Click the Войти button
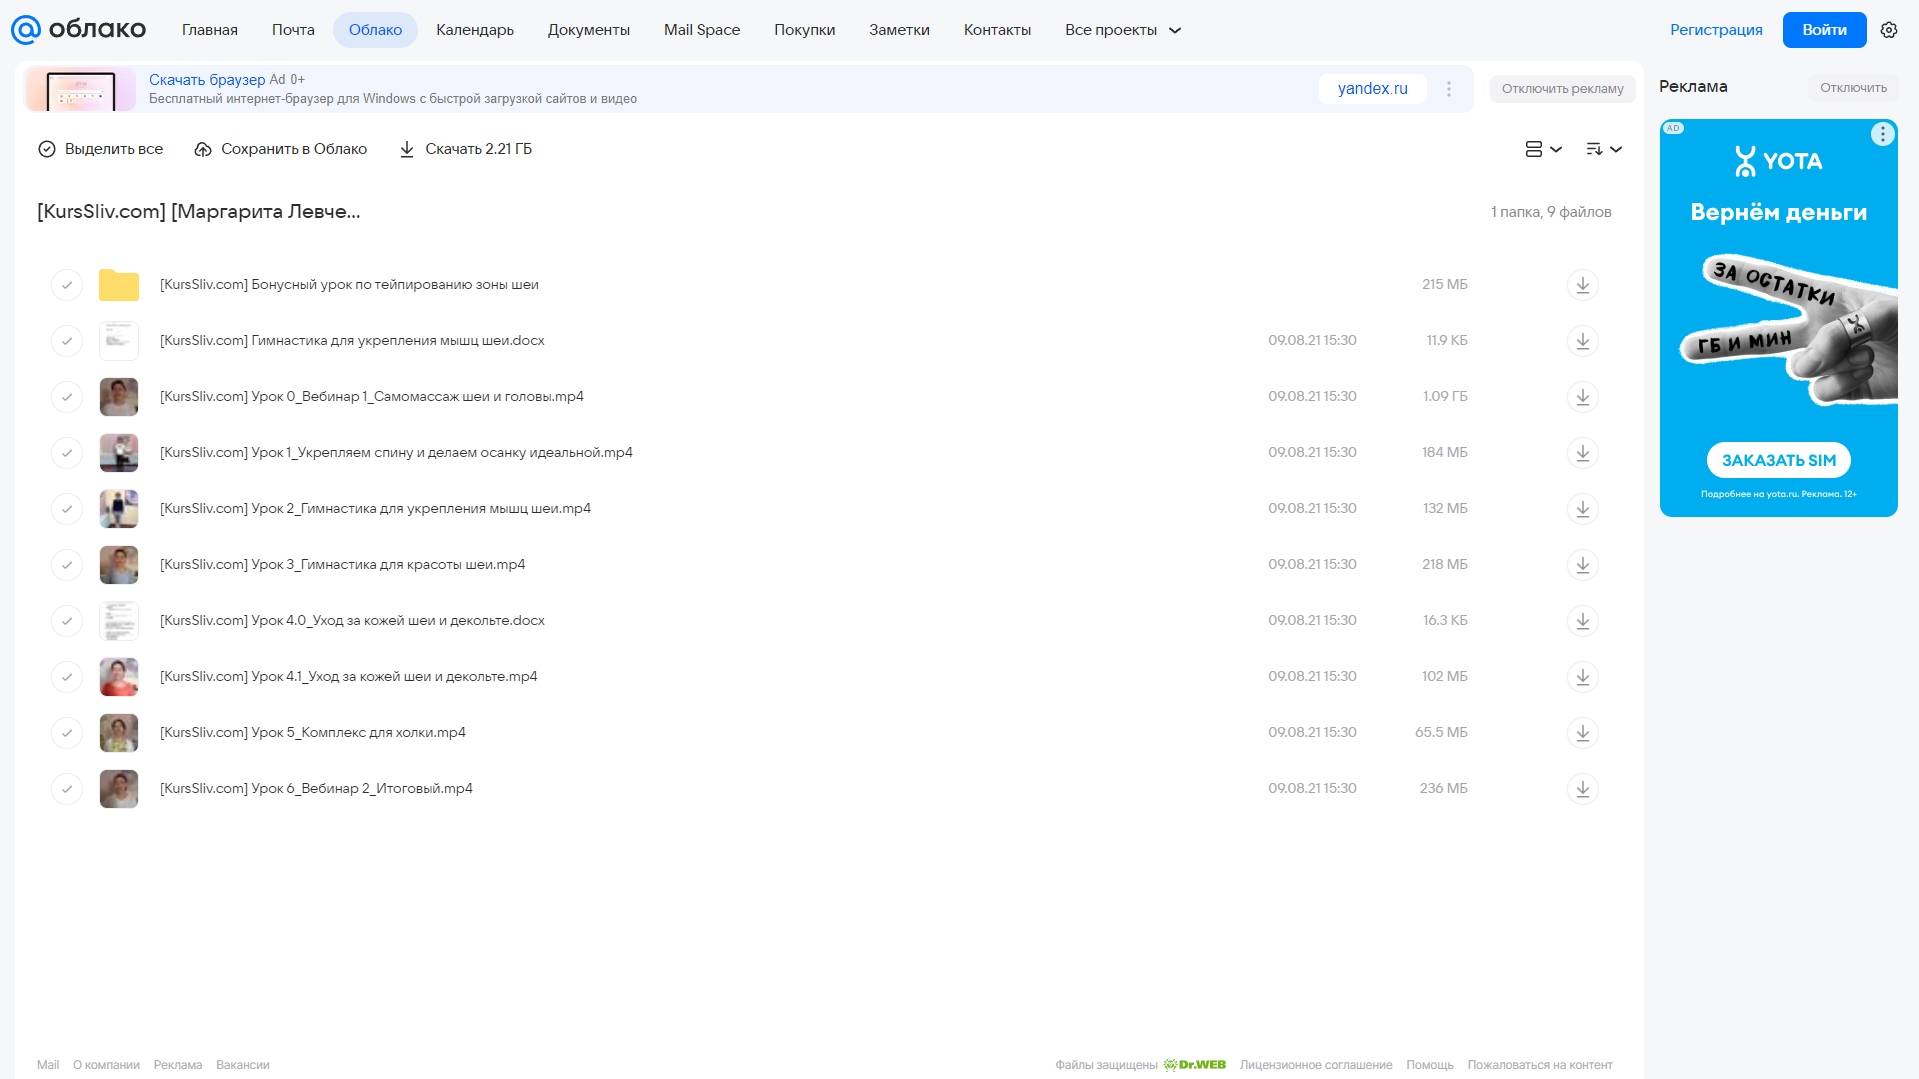The height and width of the screenshot is (1079, 1919). [1824, 30]
